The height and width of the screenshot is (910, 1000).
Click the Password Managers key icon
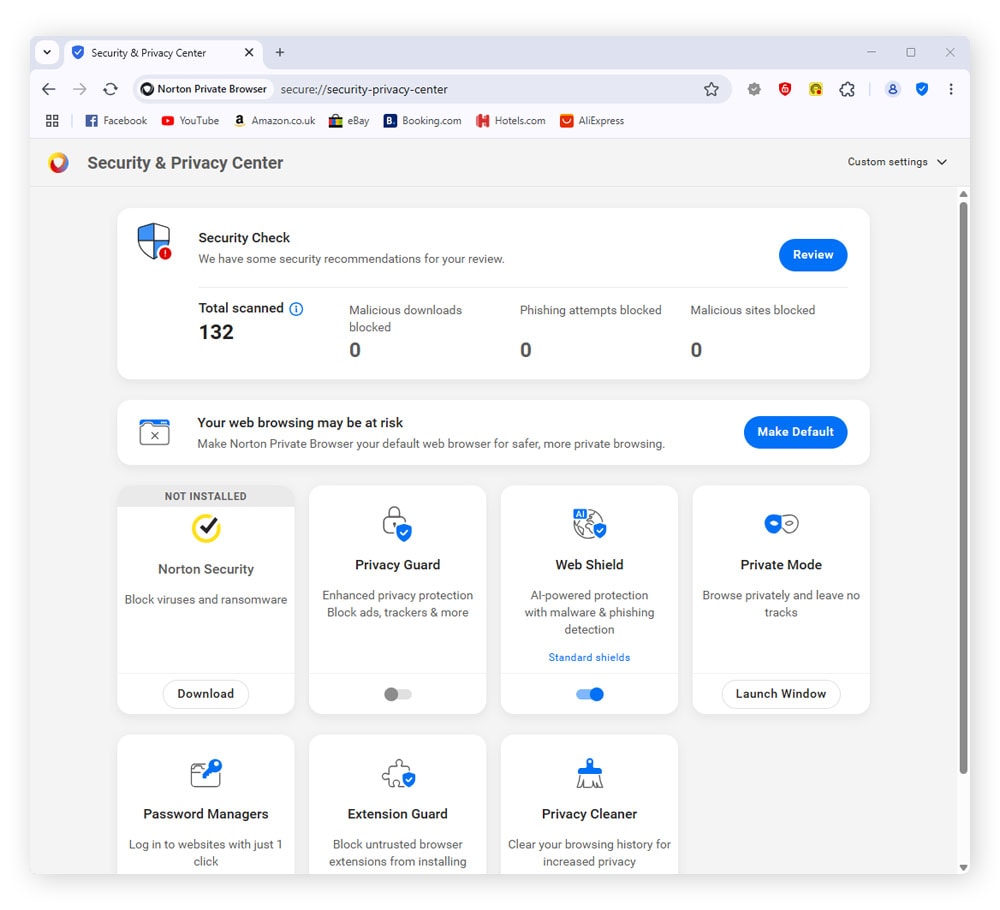[206, 773]
